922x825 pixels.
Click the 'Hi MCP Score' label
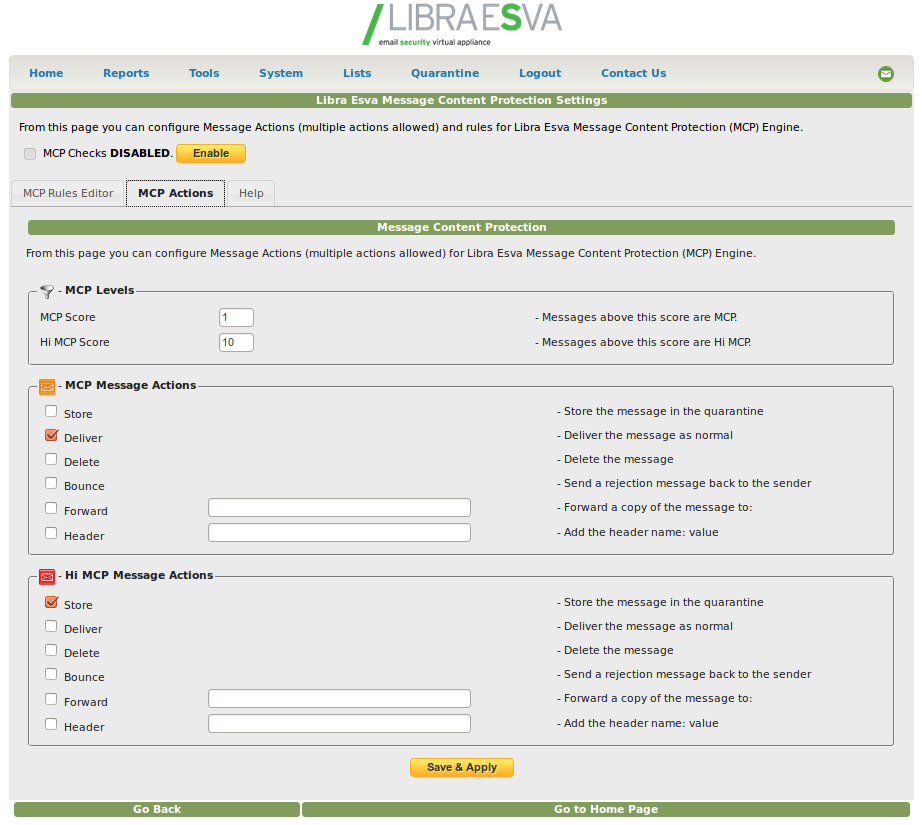pos(75,342)
